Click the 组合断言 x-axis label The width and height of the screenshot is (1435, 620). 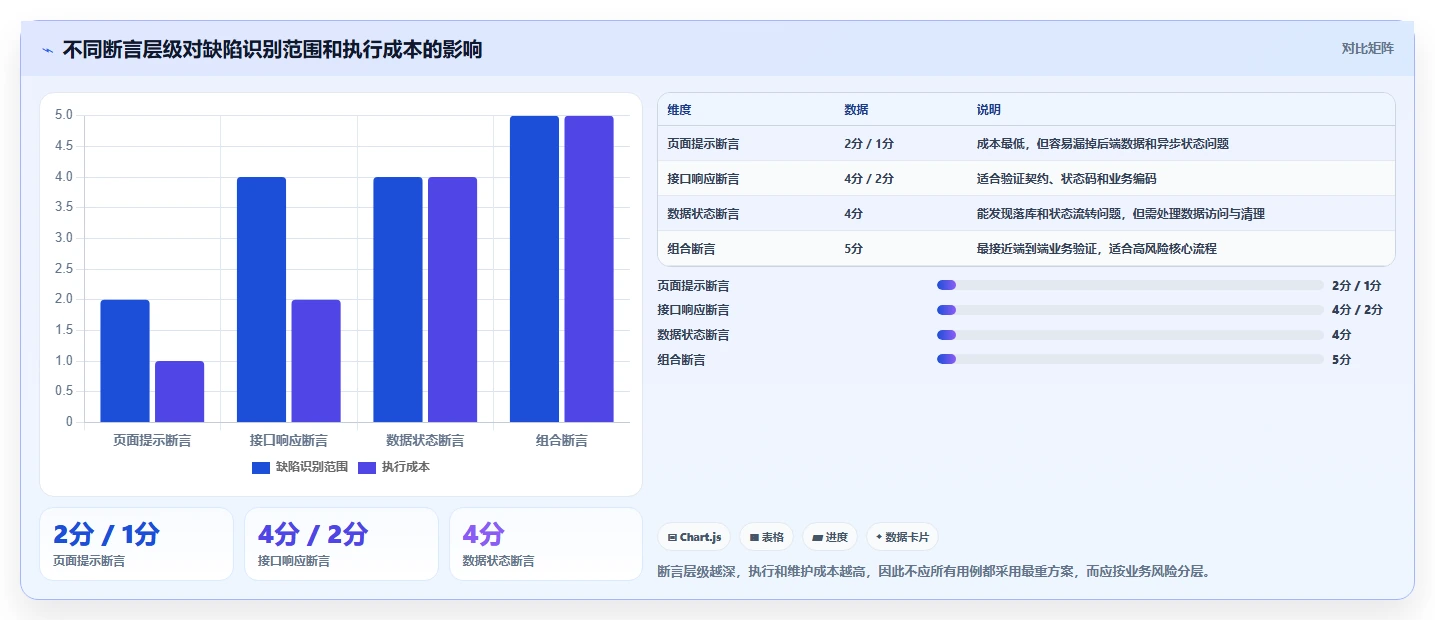(562, 440)
